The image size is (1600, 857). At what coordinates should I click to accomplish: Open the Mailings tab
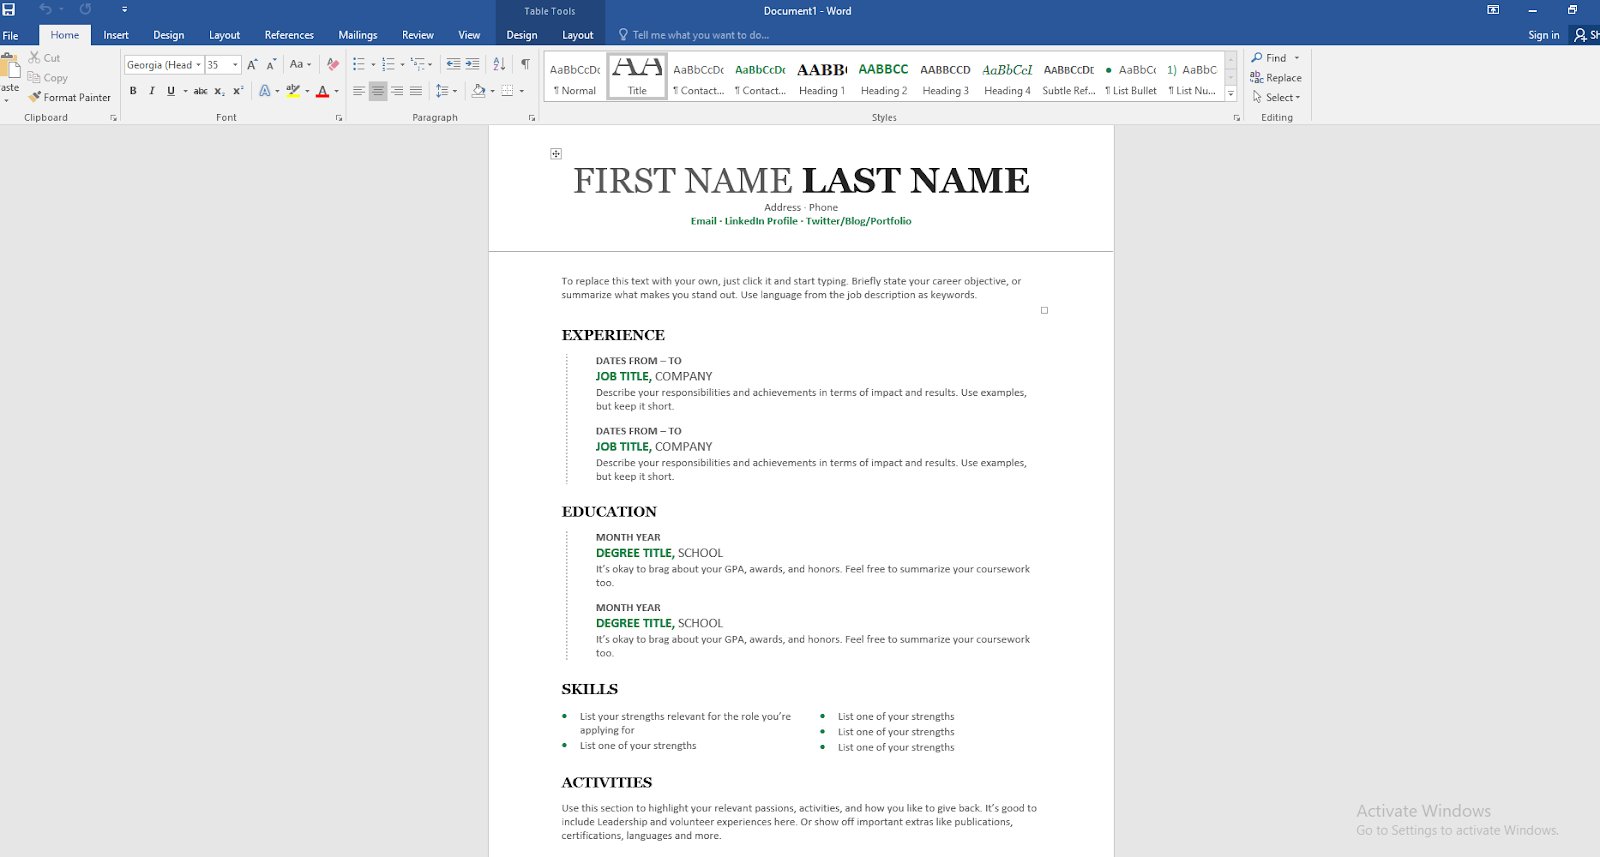click(357, 35)
